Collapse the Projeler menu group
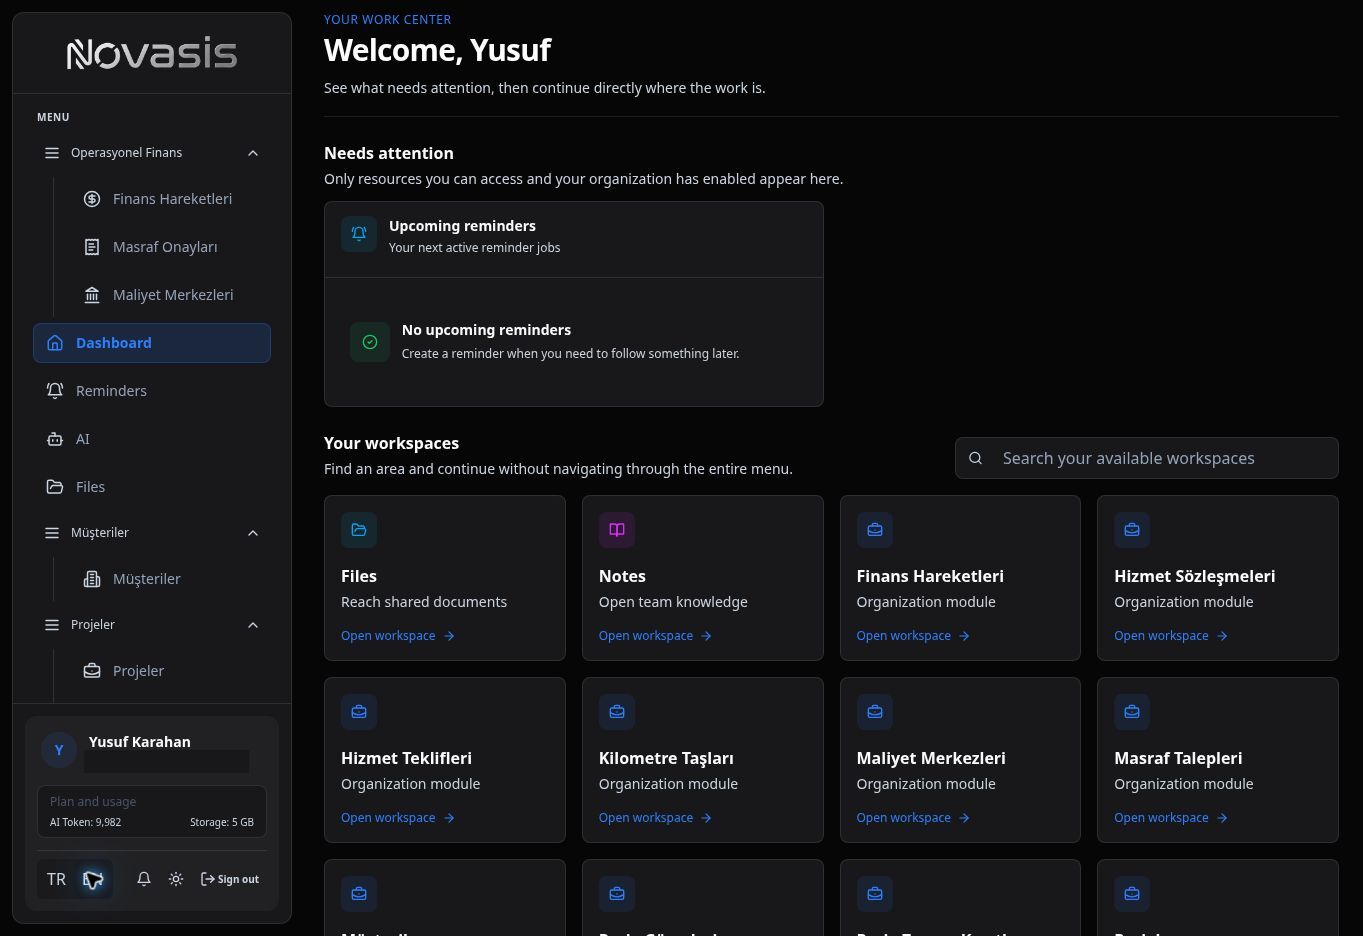This screenshot has height=936, width=1363. tap(253, 625)
